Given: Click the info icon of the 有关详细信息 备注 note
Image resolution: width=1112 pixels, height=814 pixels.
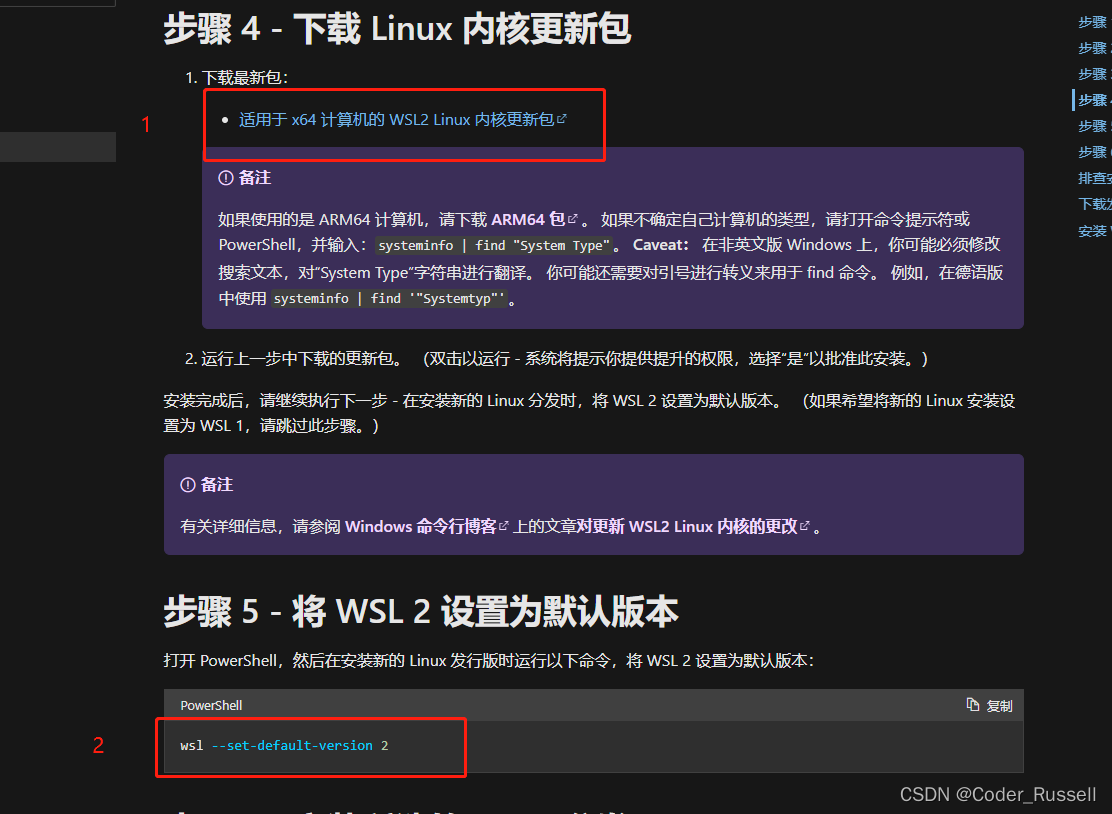Looking at the screenshot, I should point(188,485).
